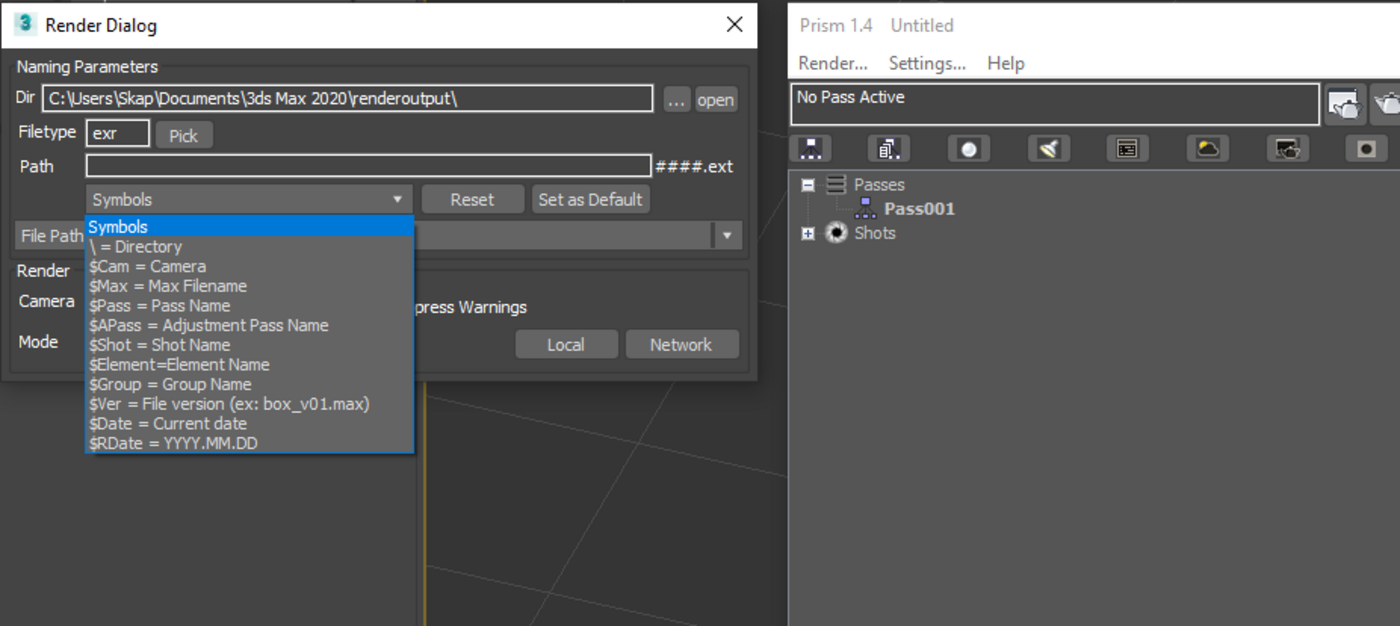Choose the highlighted Symbols list entry
The height and width of the screenshot is (626, 1400).
point(250,227)
